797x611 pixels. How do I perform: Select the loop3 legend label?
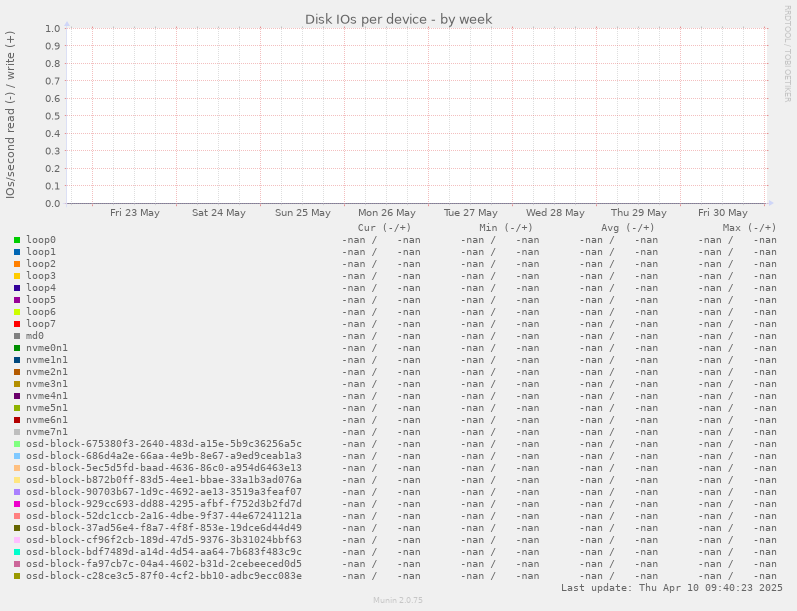coord(41,276)
